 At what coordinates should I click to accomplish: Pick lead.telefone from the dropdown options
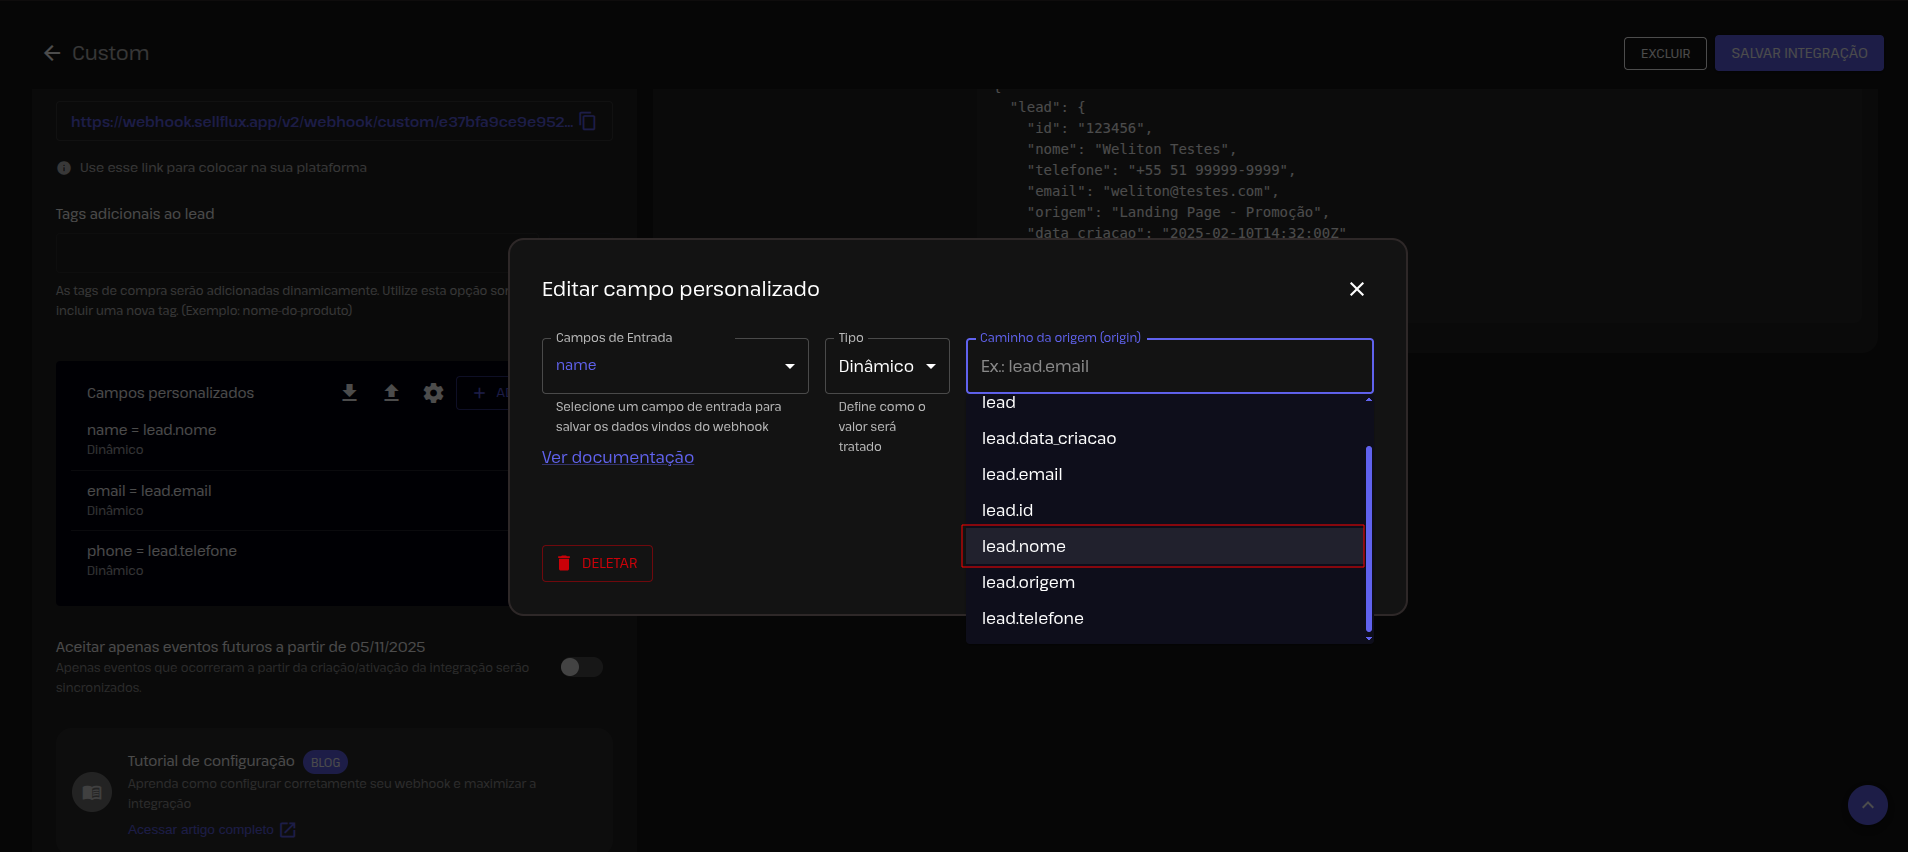1032,618
